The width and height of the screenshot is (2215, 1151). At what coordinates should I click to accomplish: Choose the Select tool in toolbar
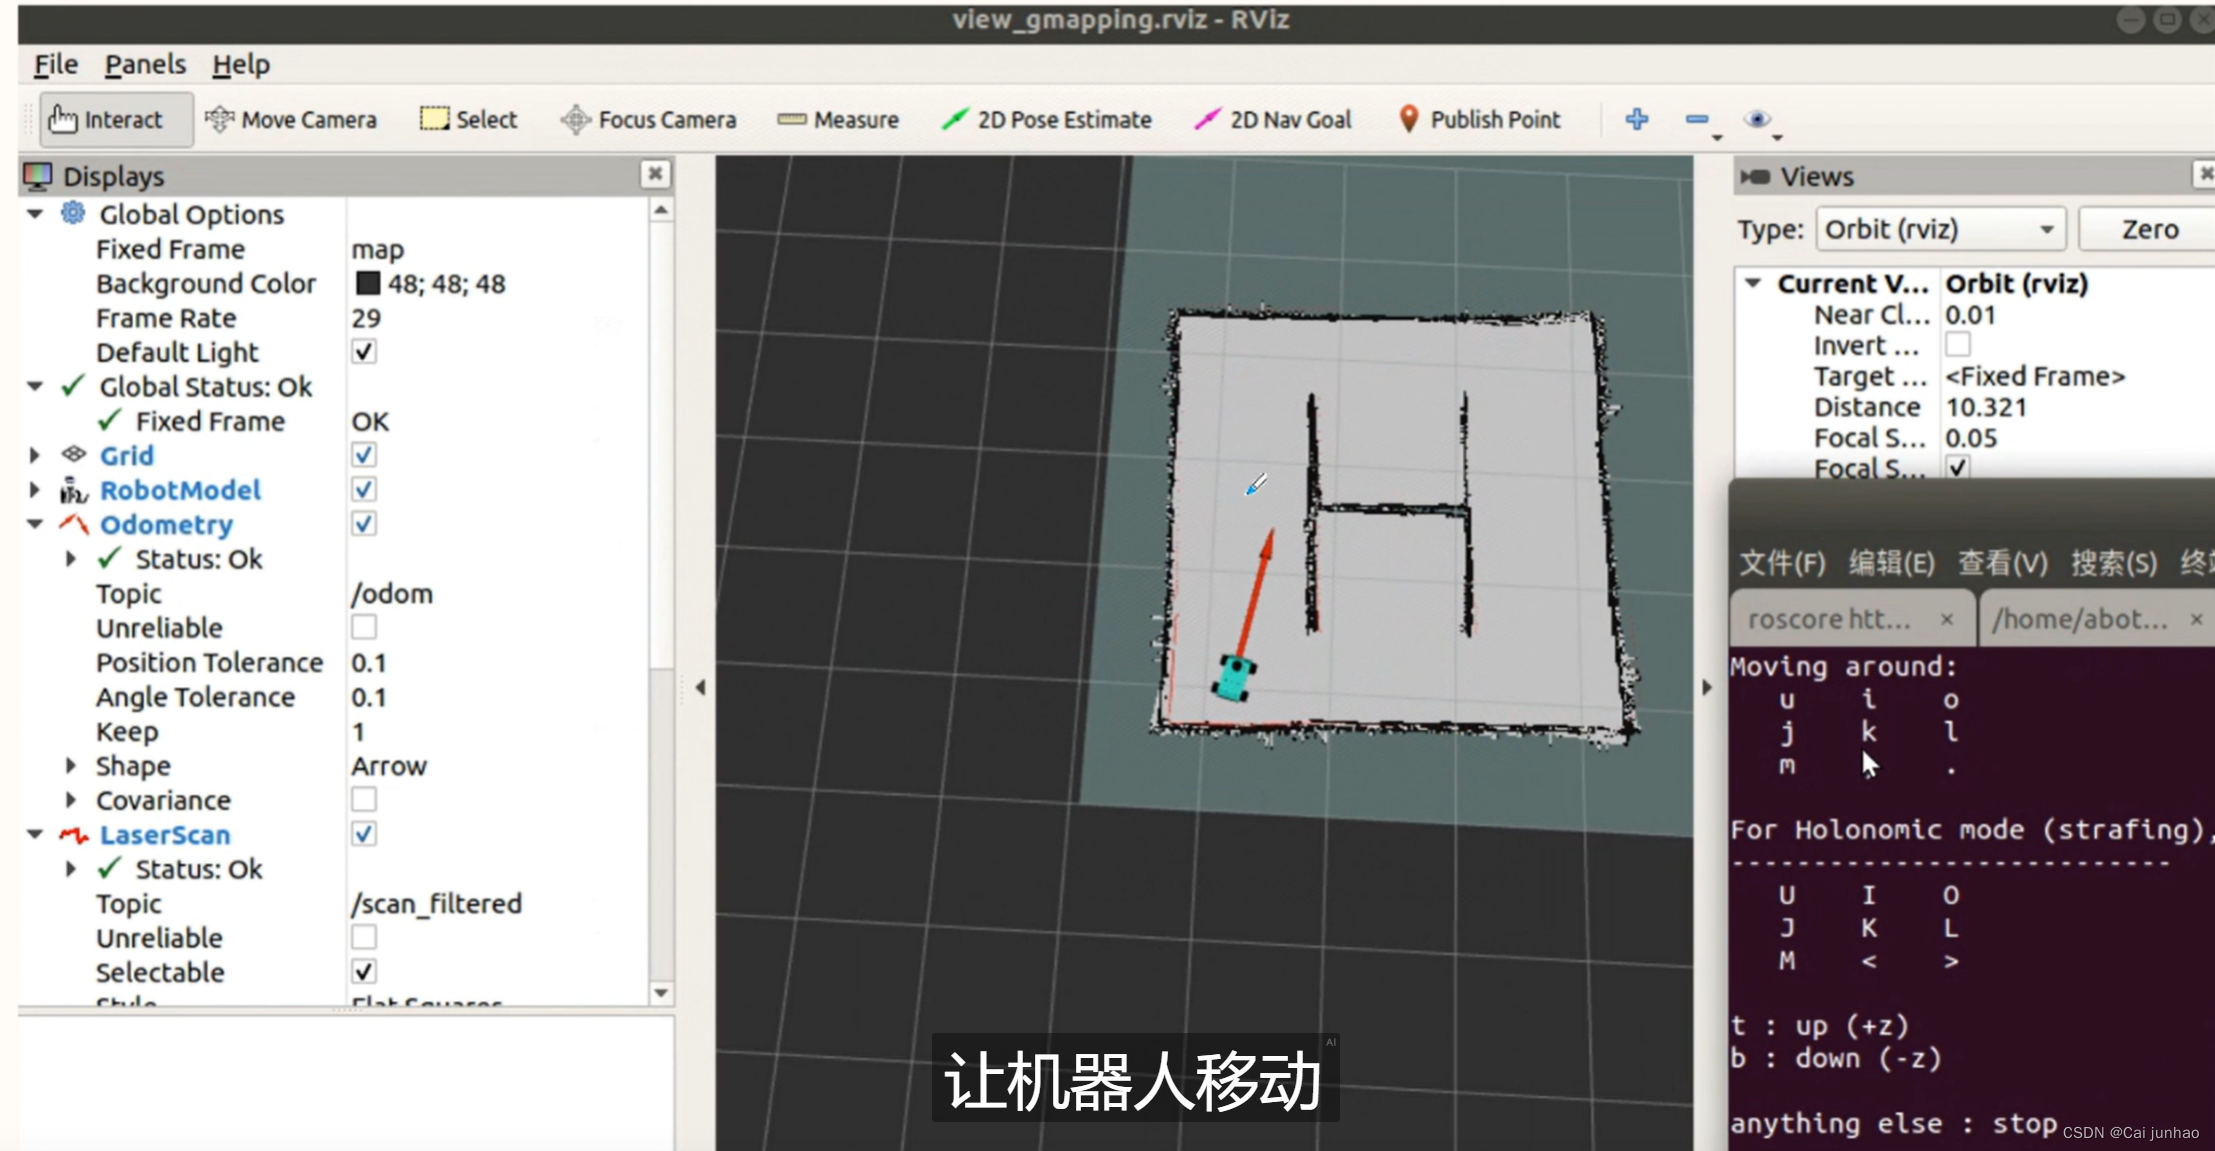point(468,120)
